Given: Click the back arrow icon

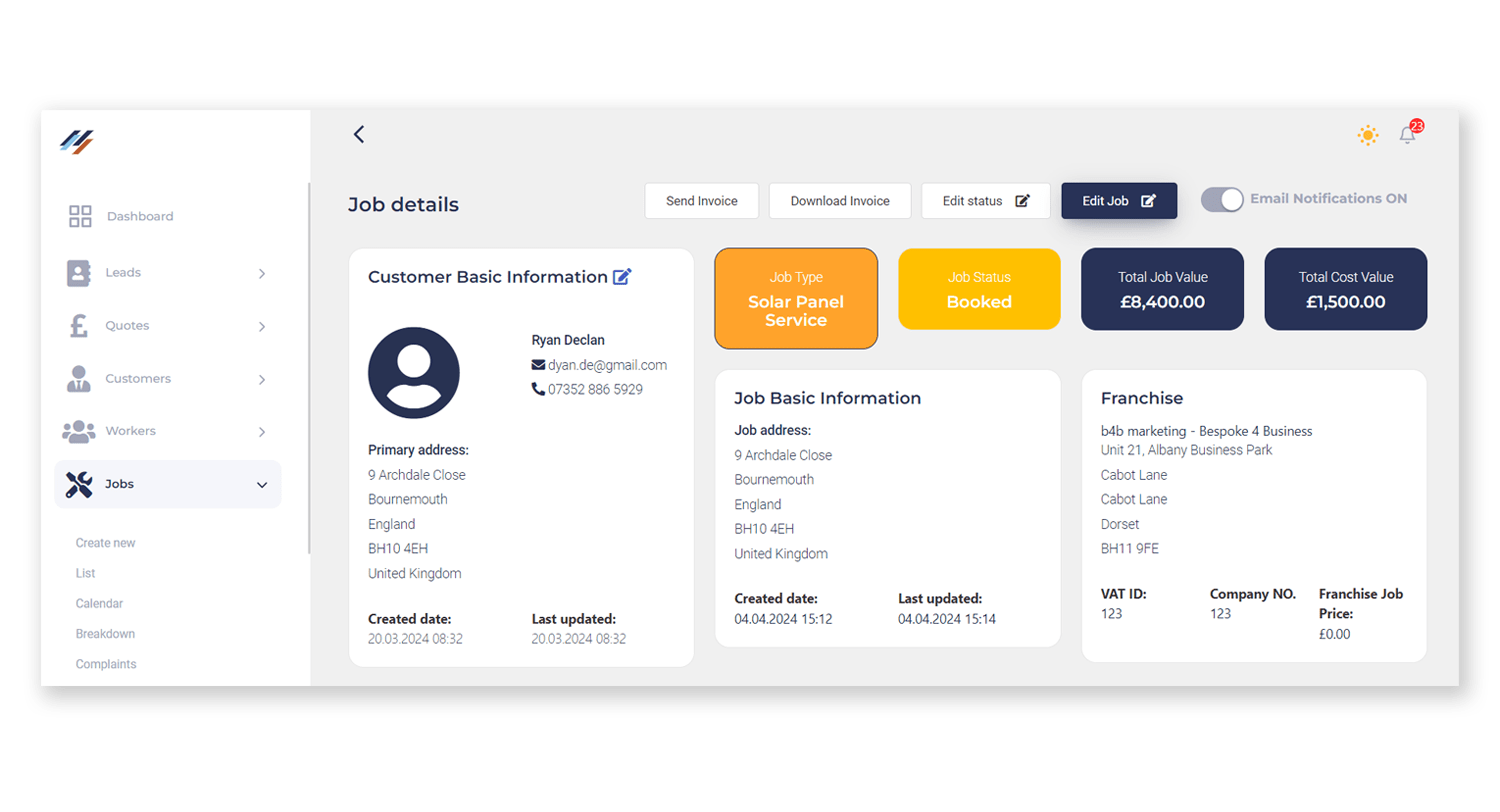Looking at the screenshot, I should (x=359, y=134).
